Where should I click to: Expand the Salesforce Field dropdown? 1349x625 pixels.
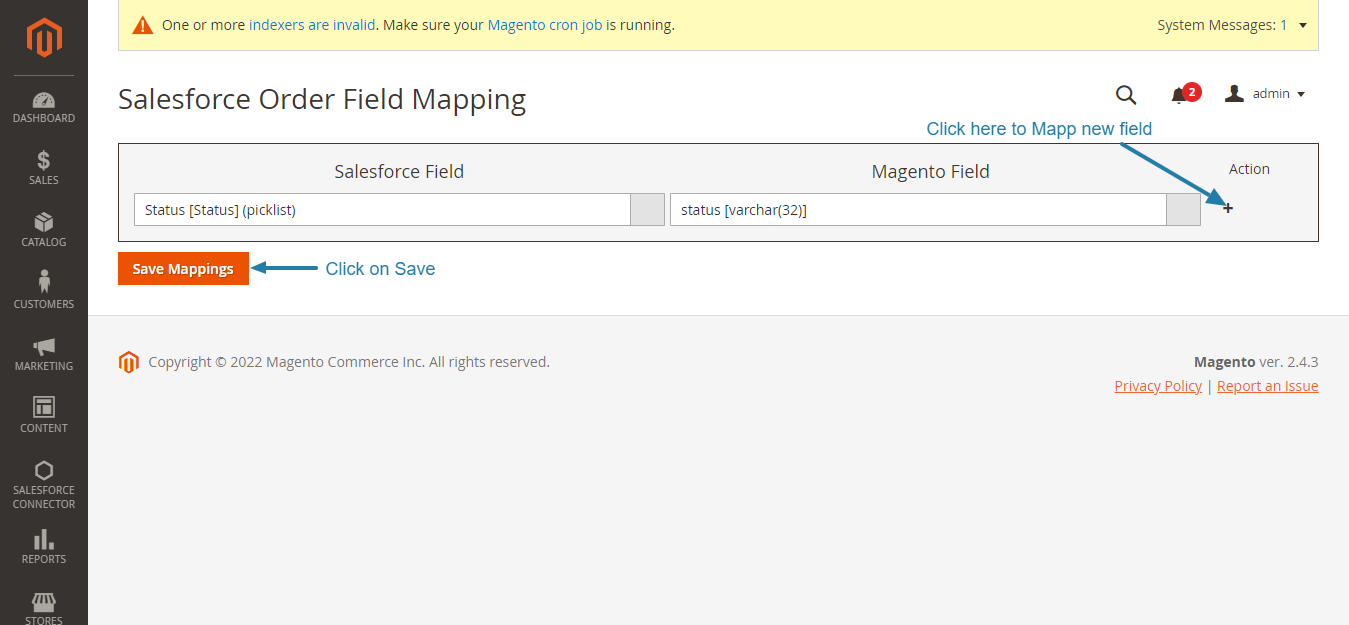click(647, 209)
